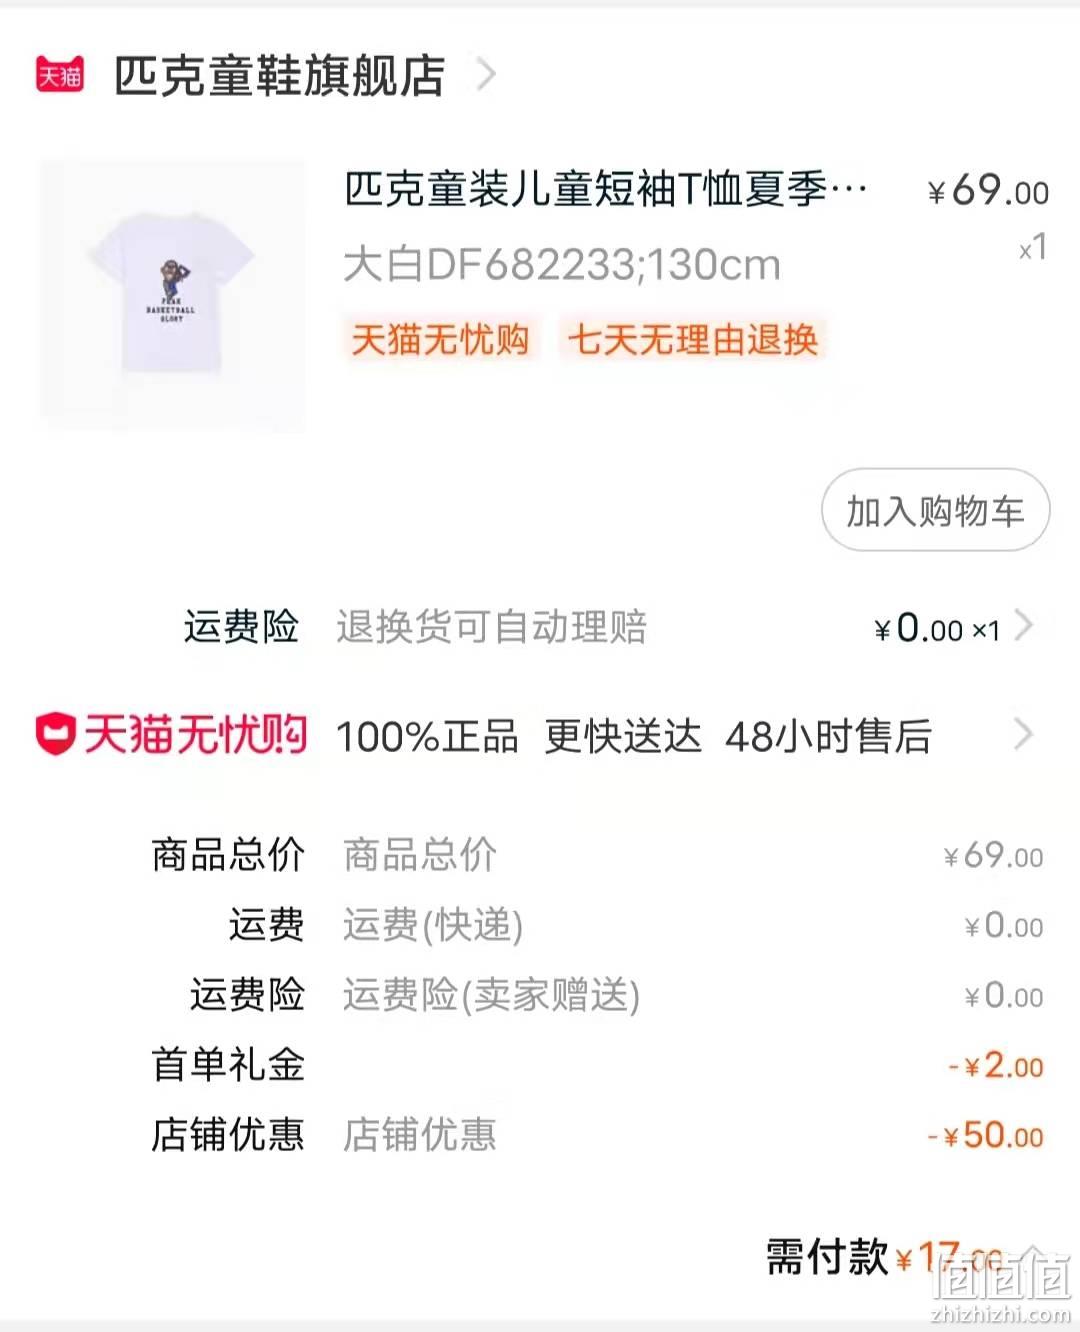Image resolution: width=1080 pixels, height=1332 pixels.
Task: View the white T-shirt product thumbnail
Action: pyautogui.click(x=172, y=296)
